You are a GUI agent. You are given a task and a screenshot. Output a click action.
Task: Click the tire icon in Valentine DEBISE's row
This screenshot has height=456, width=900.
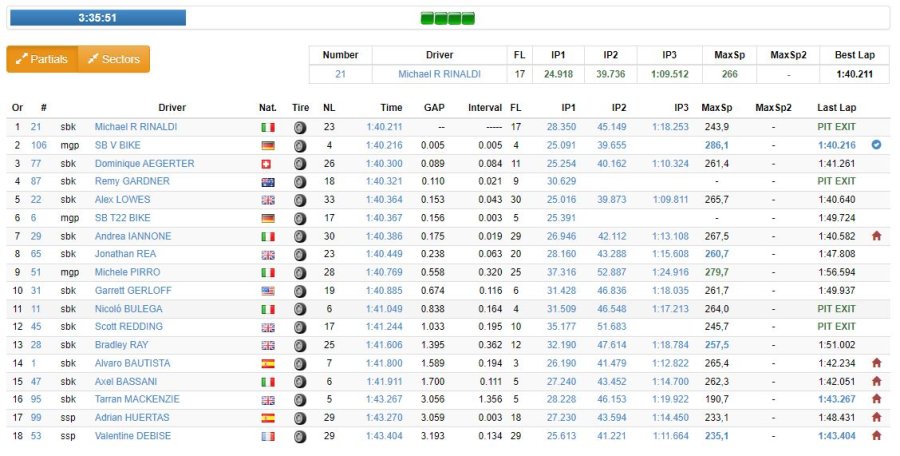(300, 436)
